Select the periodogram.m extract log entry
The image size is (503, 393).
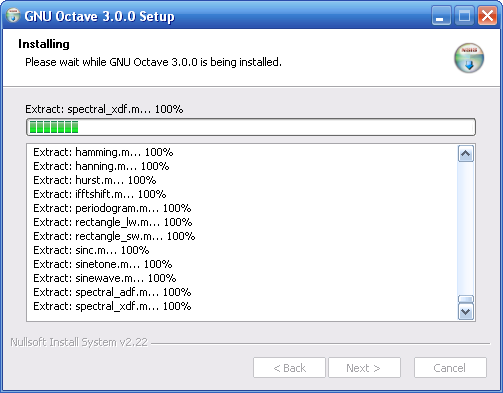(112, 208)
